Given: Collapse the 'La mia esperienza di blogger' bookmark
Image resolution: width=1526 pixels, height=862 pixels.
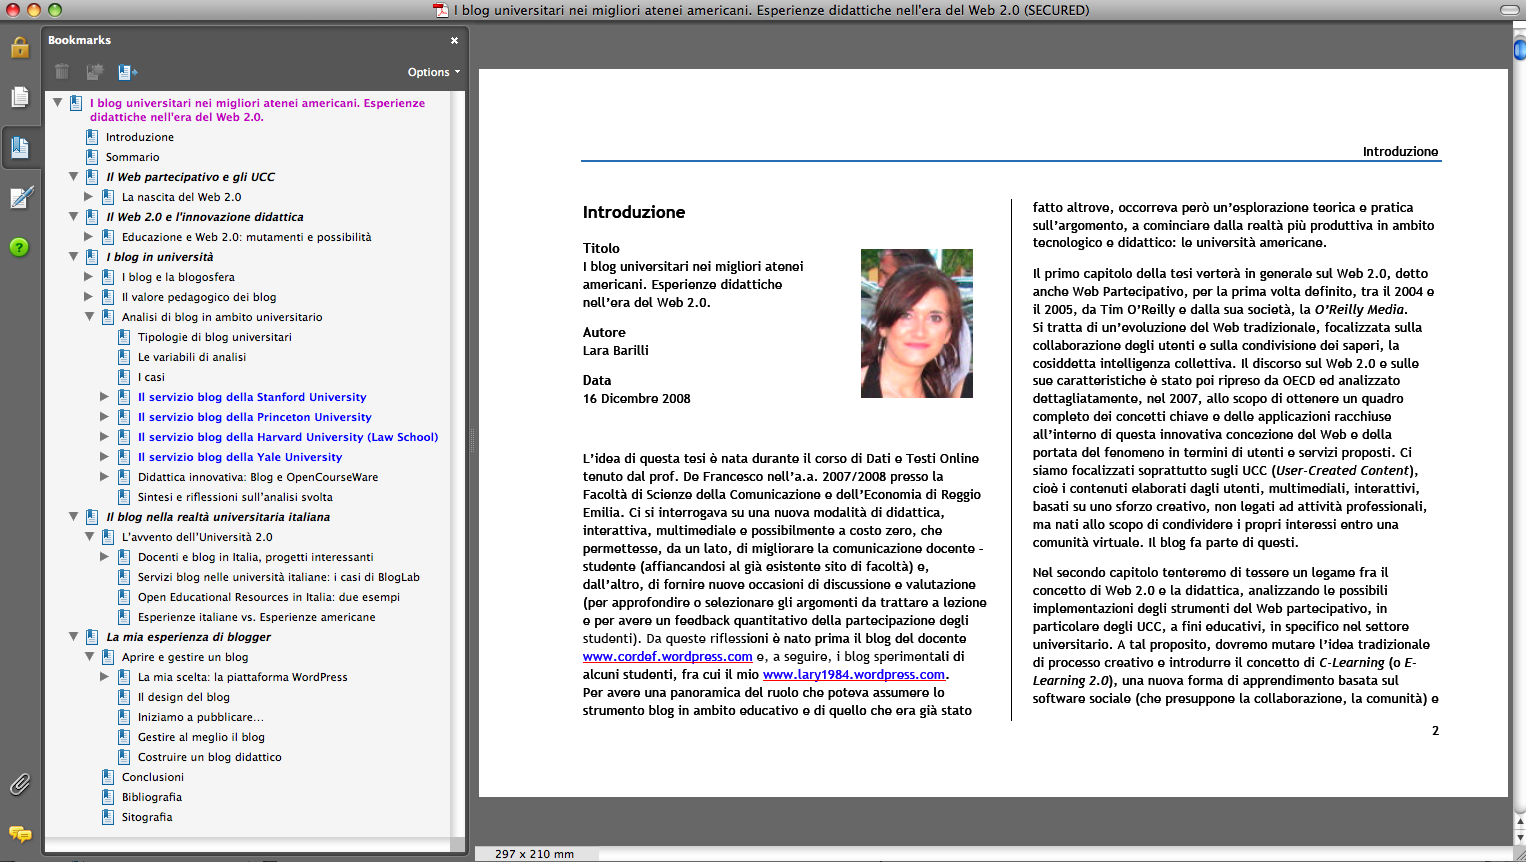Looking at the screenshot, I should tap(73, 637).
